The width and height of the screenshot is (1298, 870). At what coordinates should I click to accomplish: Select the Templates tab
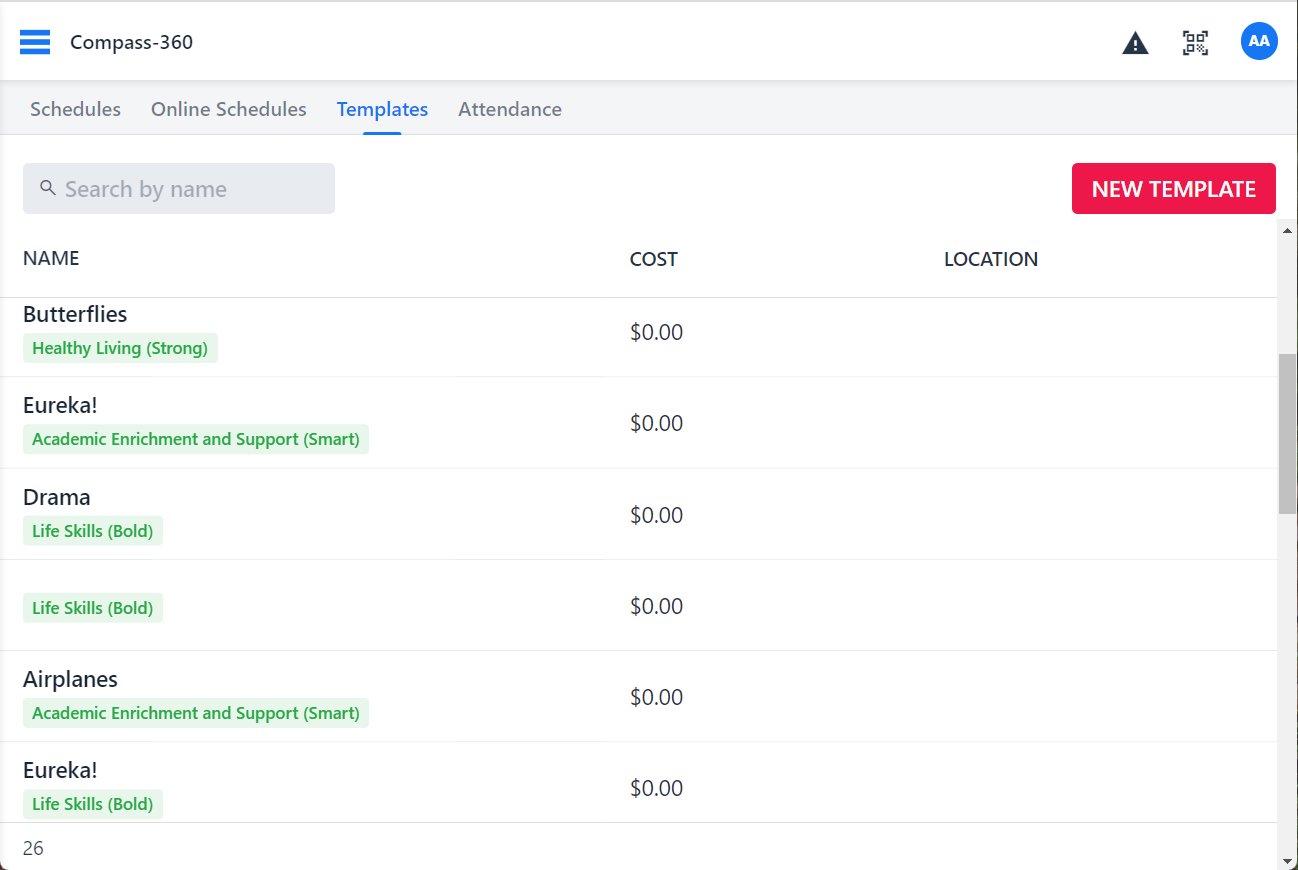point(382,109)
